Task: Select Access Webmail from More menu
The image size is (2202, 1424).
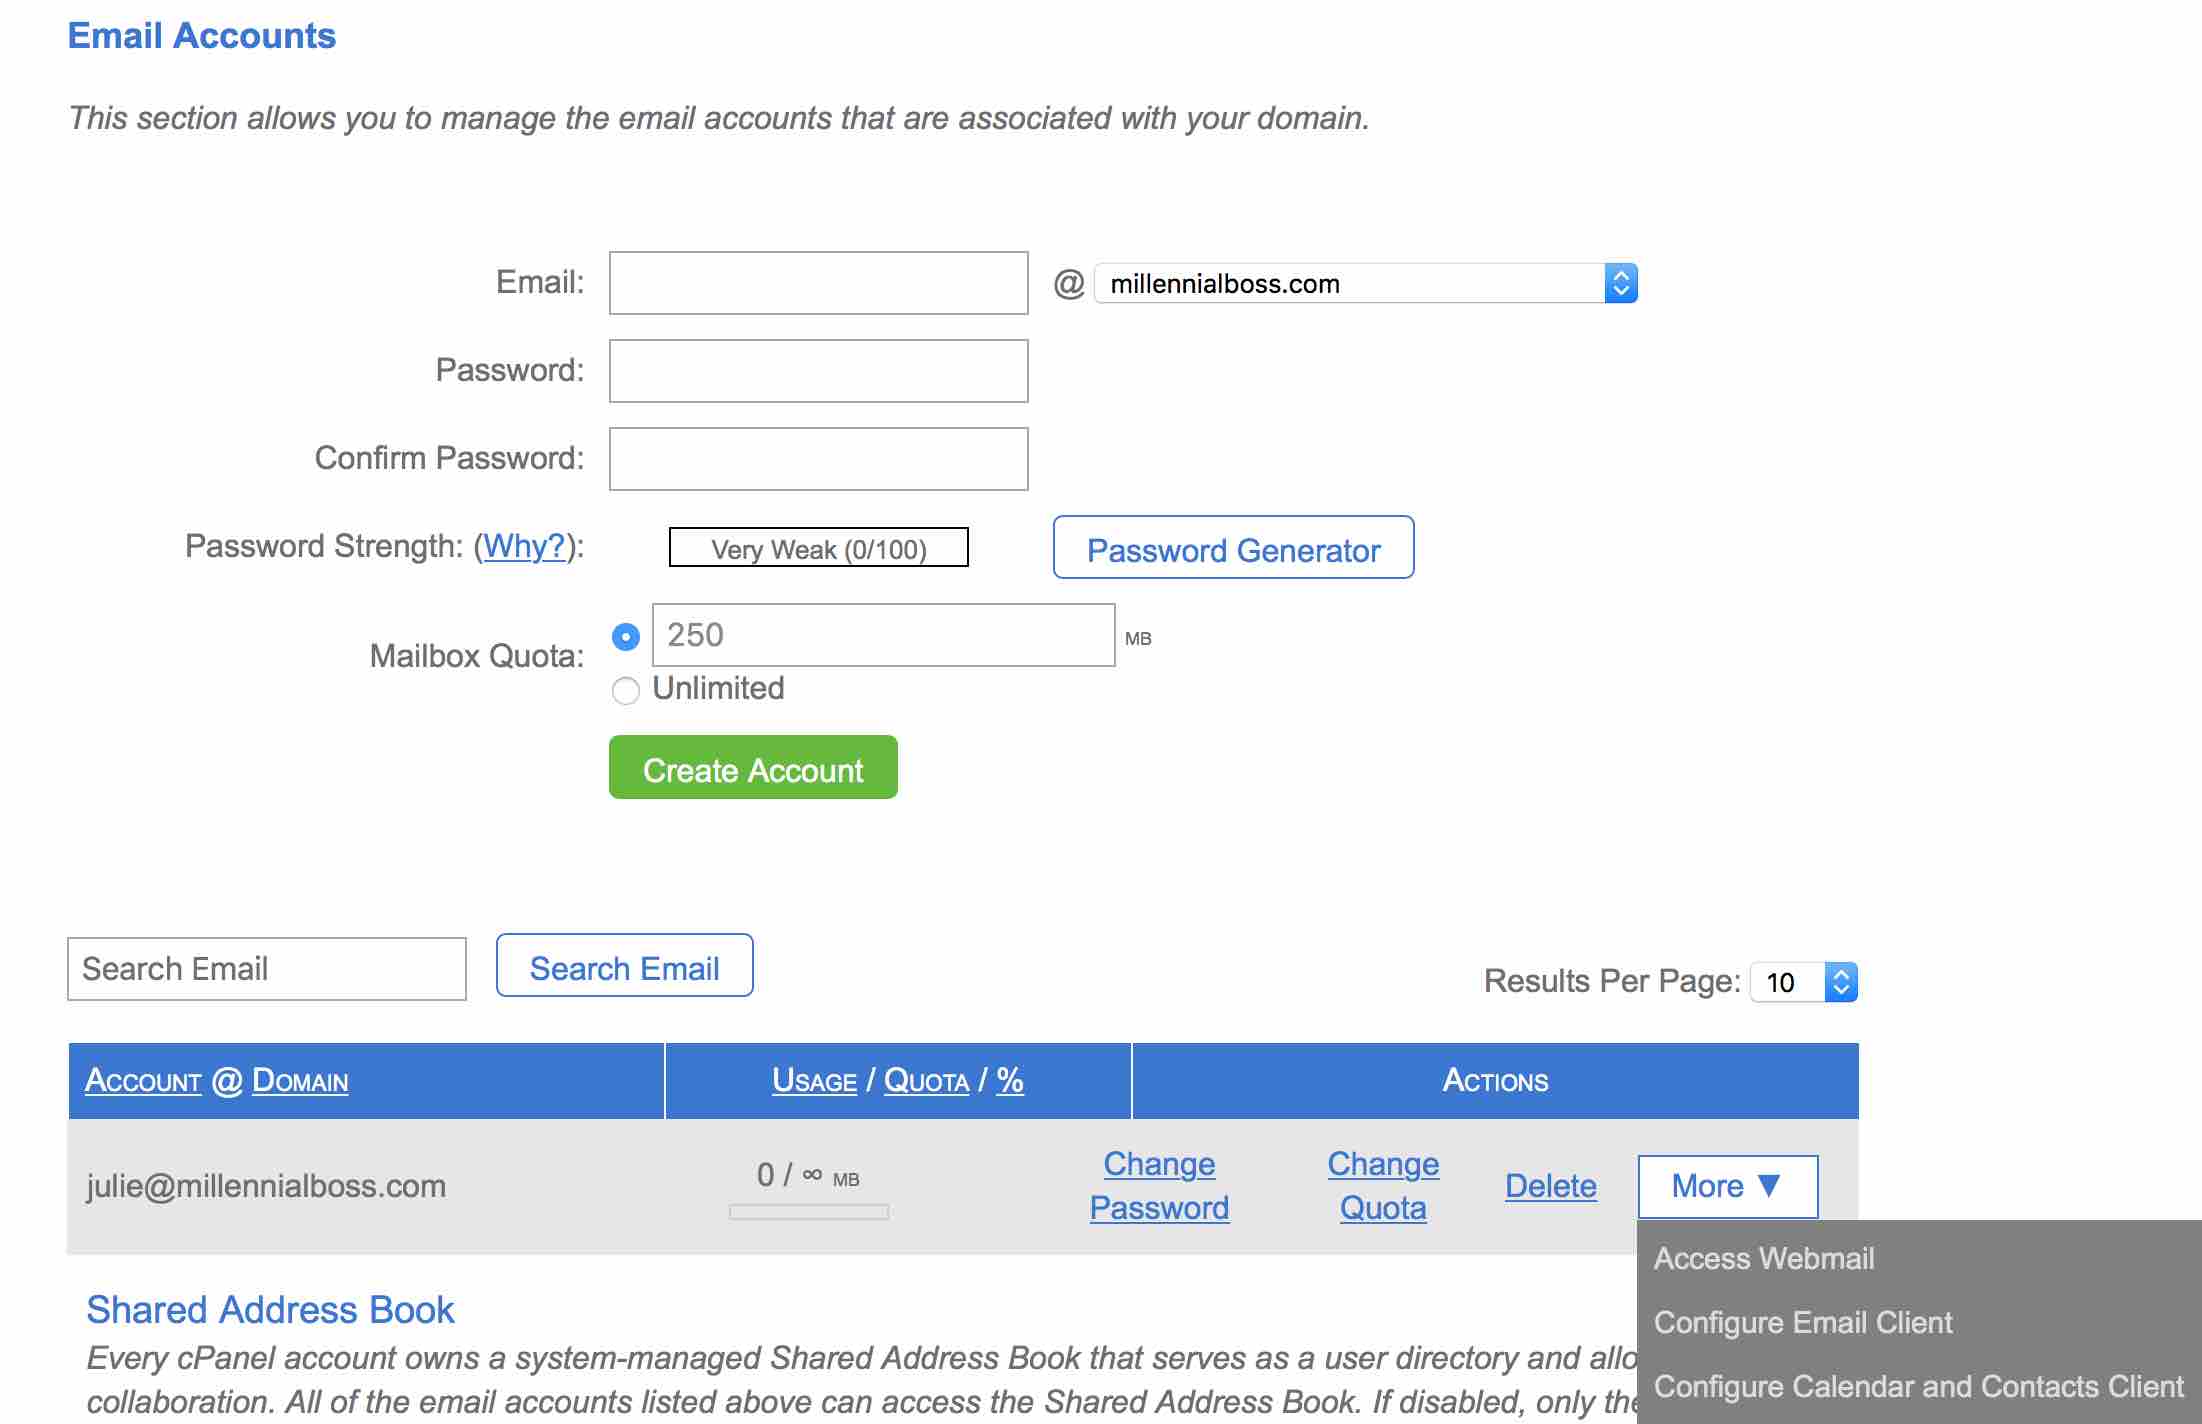Action: coord(1764,1257)
